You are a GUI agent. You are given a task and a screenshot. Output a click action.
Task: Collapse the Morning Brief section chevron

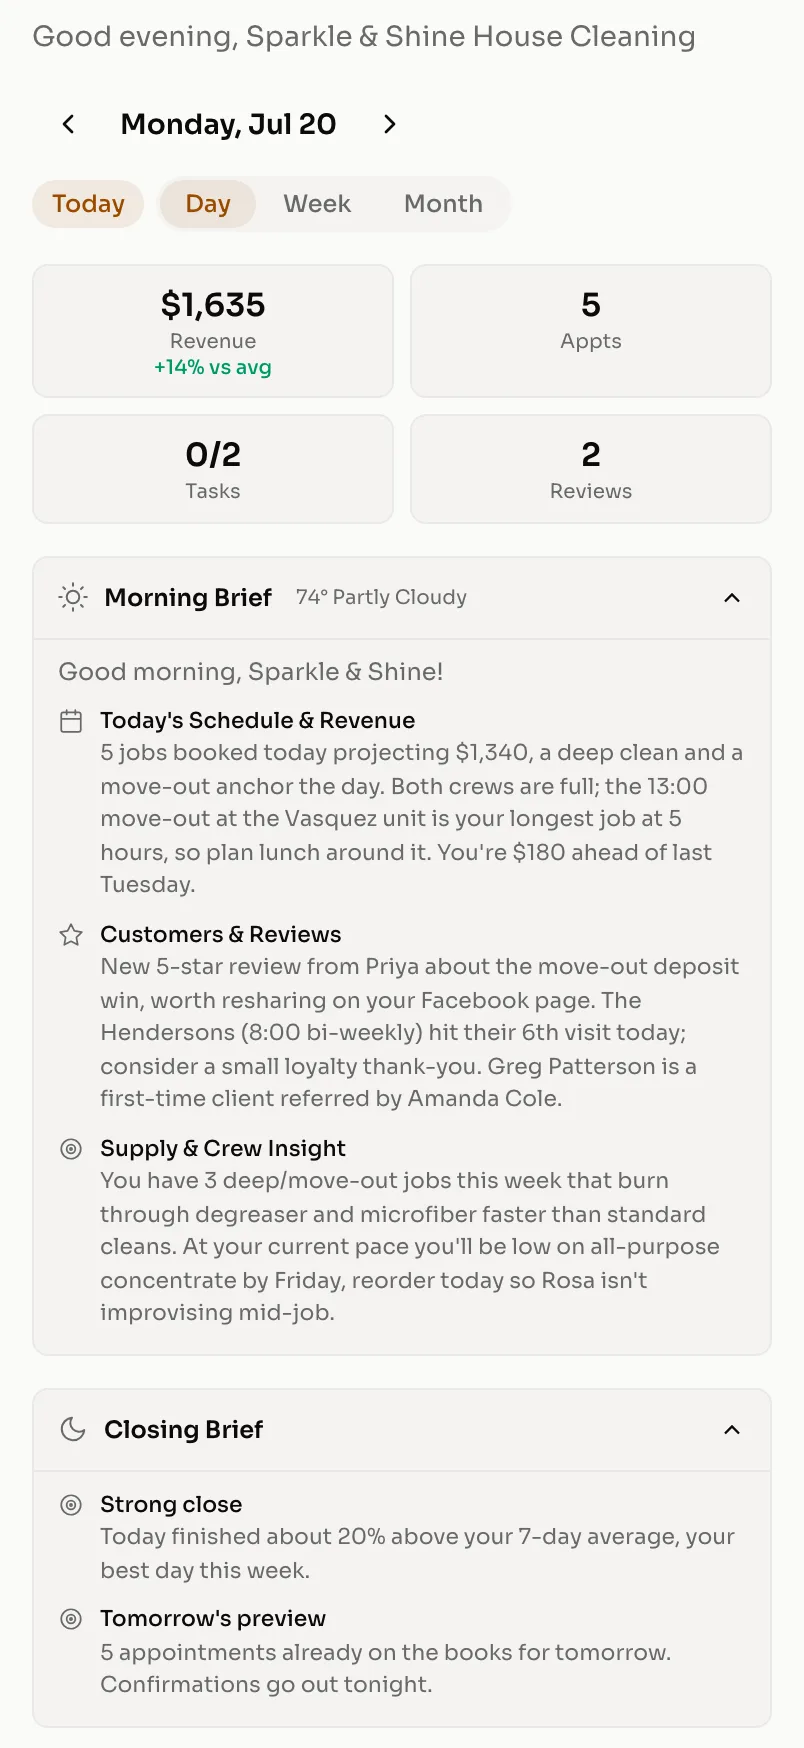pyautogui.click(x=732, y=597)
